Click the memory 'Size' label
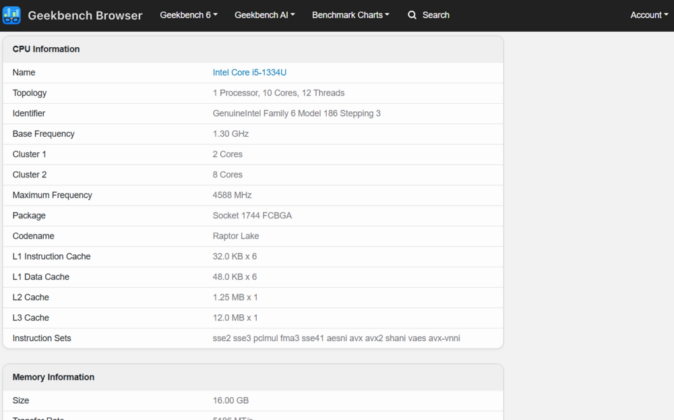 click(21, 401)
